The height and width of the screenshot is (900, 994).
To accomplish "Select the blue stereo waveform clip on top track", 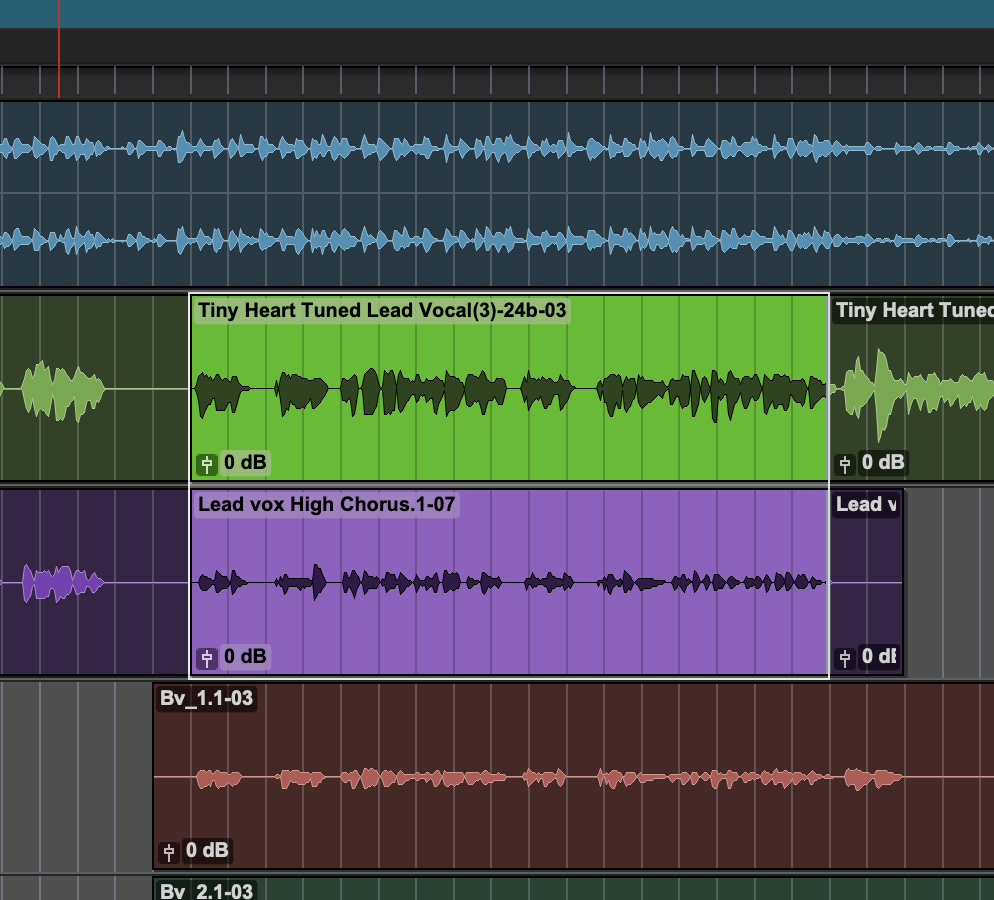I will [x=500, y=195].
